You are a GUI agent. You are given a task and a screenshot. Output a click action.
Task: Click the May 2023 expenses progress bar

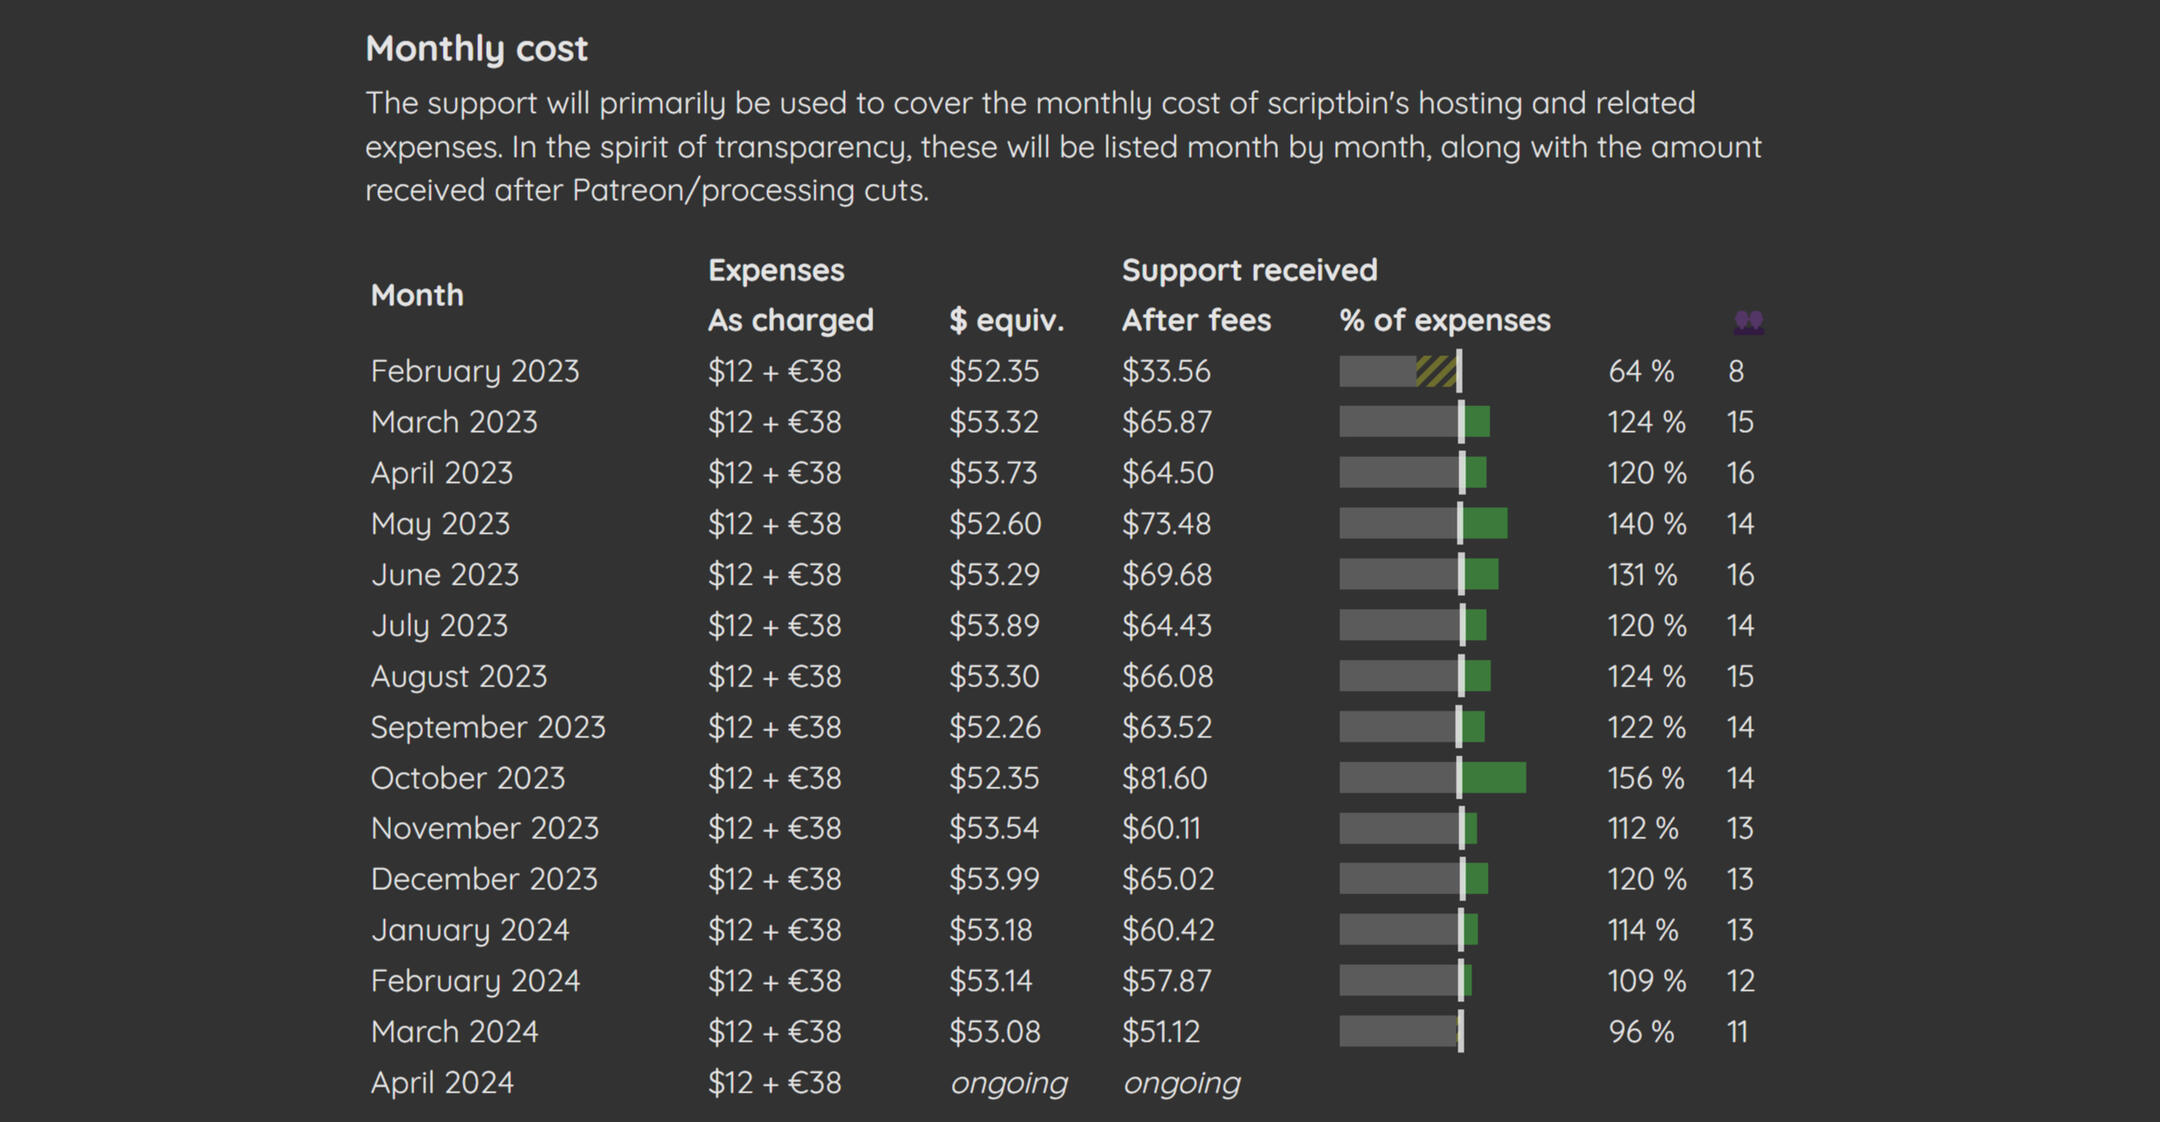(x=1423, y=523)
